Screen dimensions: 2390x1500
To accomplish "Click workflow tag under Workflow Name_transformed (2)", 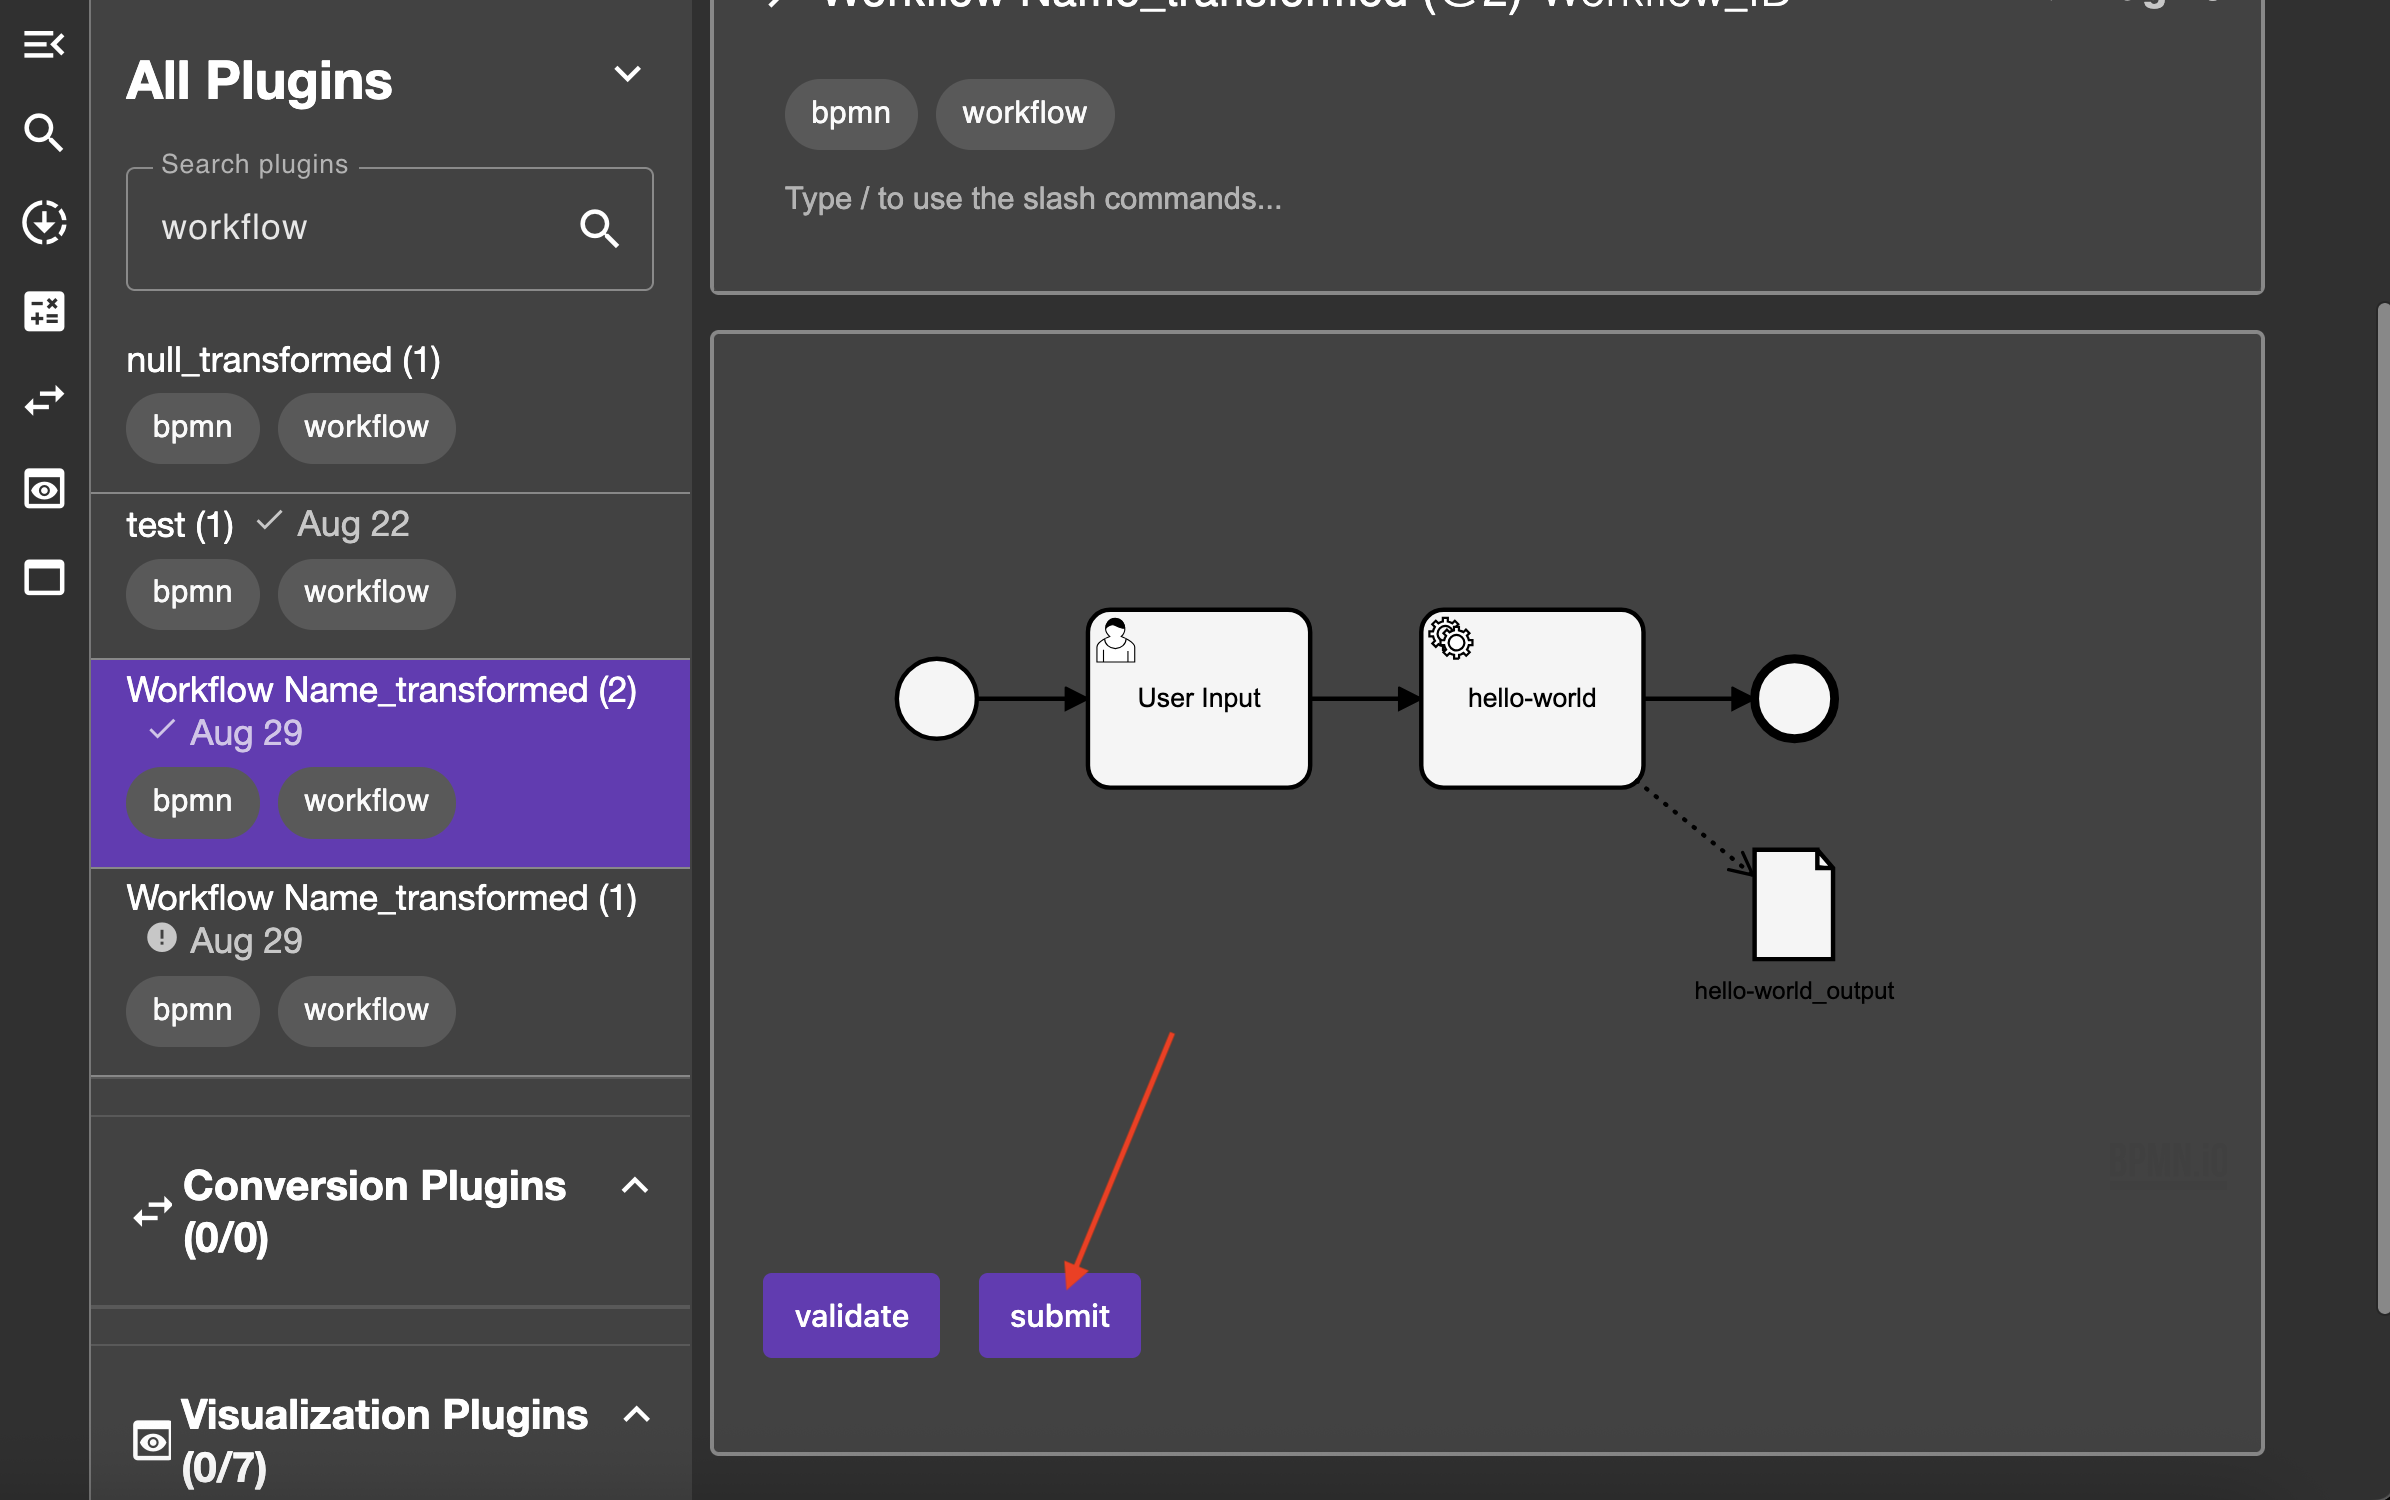I will (x=366, y=802).
